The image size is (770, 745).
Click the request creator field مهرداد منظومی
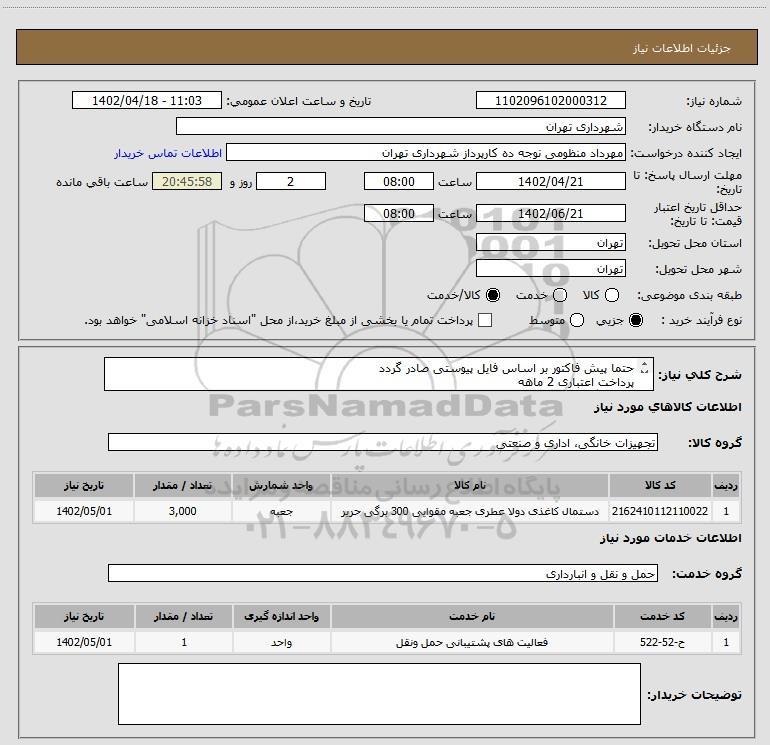click(x=426, y=153)
